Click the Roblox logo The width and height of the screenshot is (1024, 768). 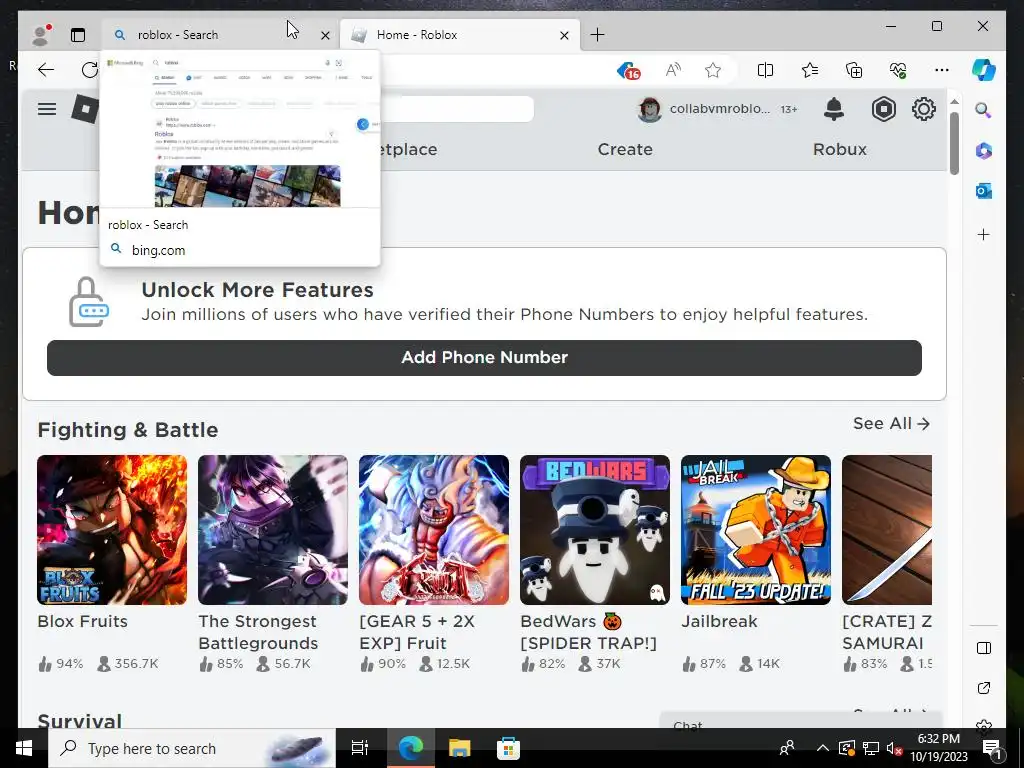point(85,108)
